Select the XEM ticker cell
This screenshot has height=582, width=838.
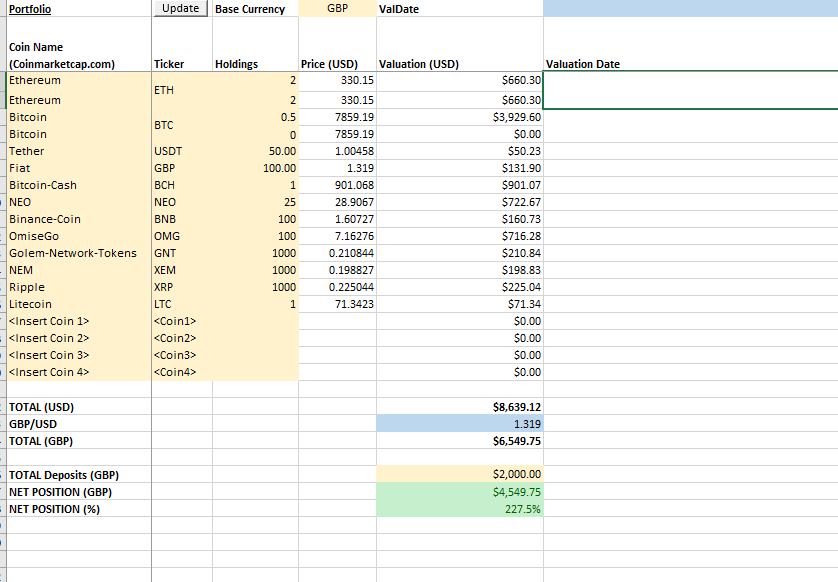[182, 270]
